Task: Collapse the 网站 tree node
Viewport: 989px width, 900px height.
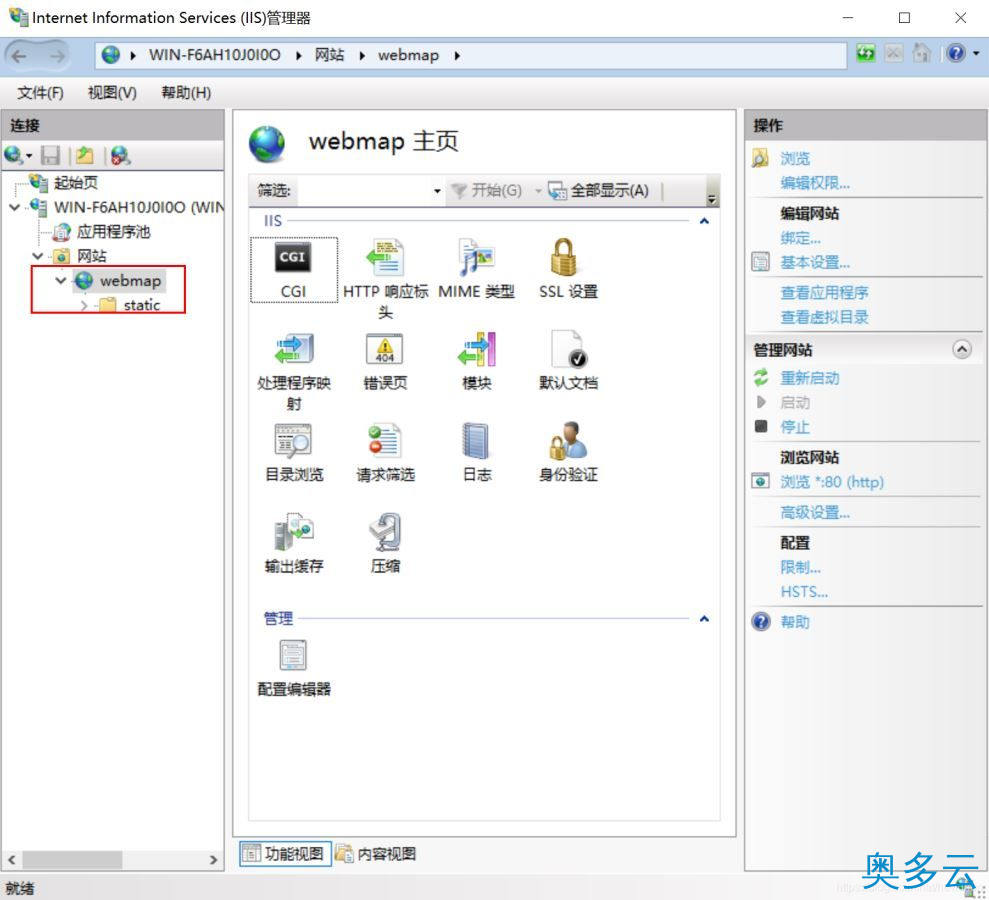Action: tap(38, 256)
